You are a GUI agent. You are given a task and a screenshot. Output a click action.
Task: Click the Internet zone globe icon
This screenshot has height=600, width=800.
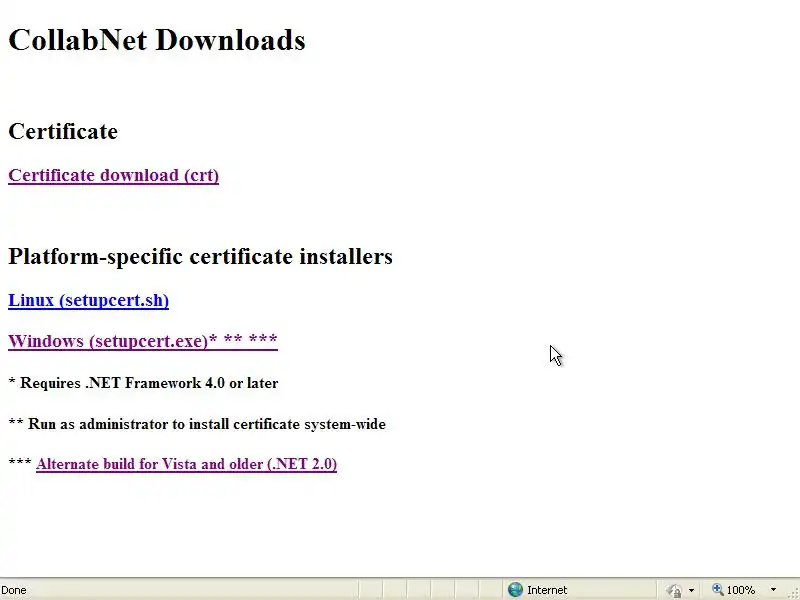pyautogui.click(x=515, y=590)
